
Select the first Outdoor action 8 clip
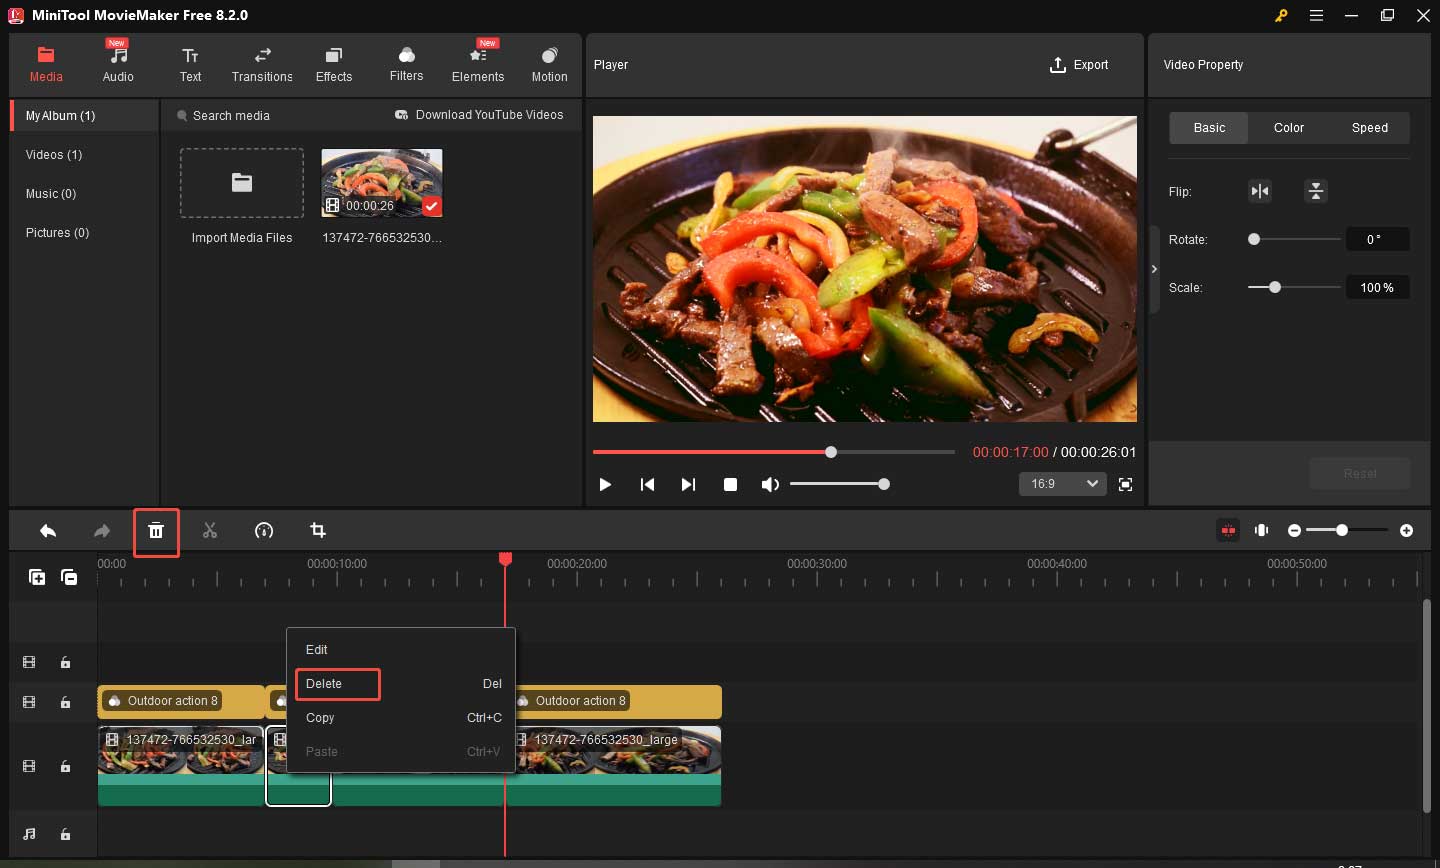[181, 701]
